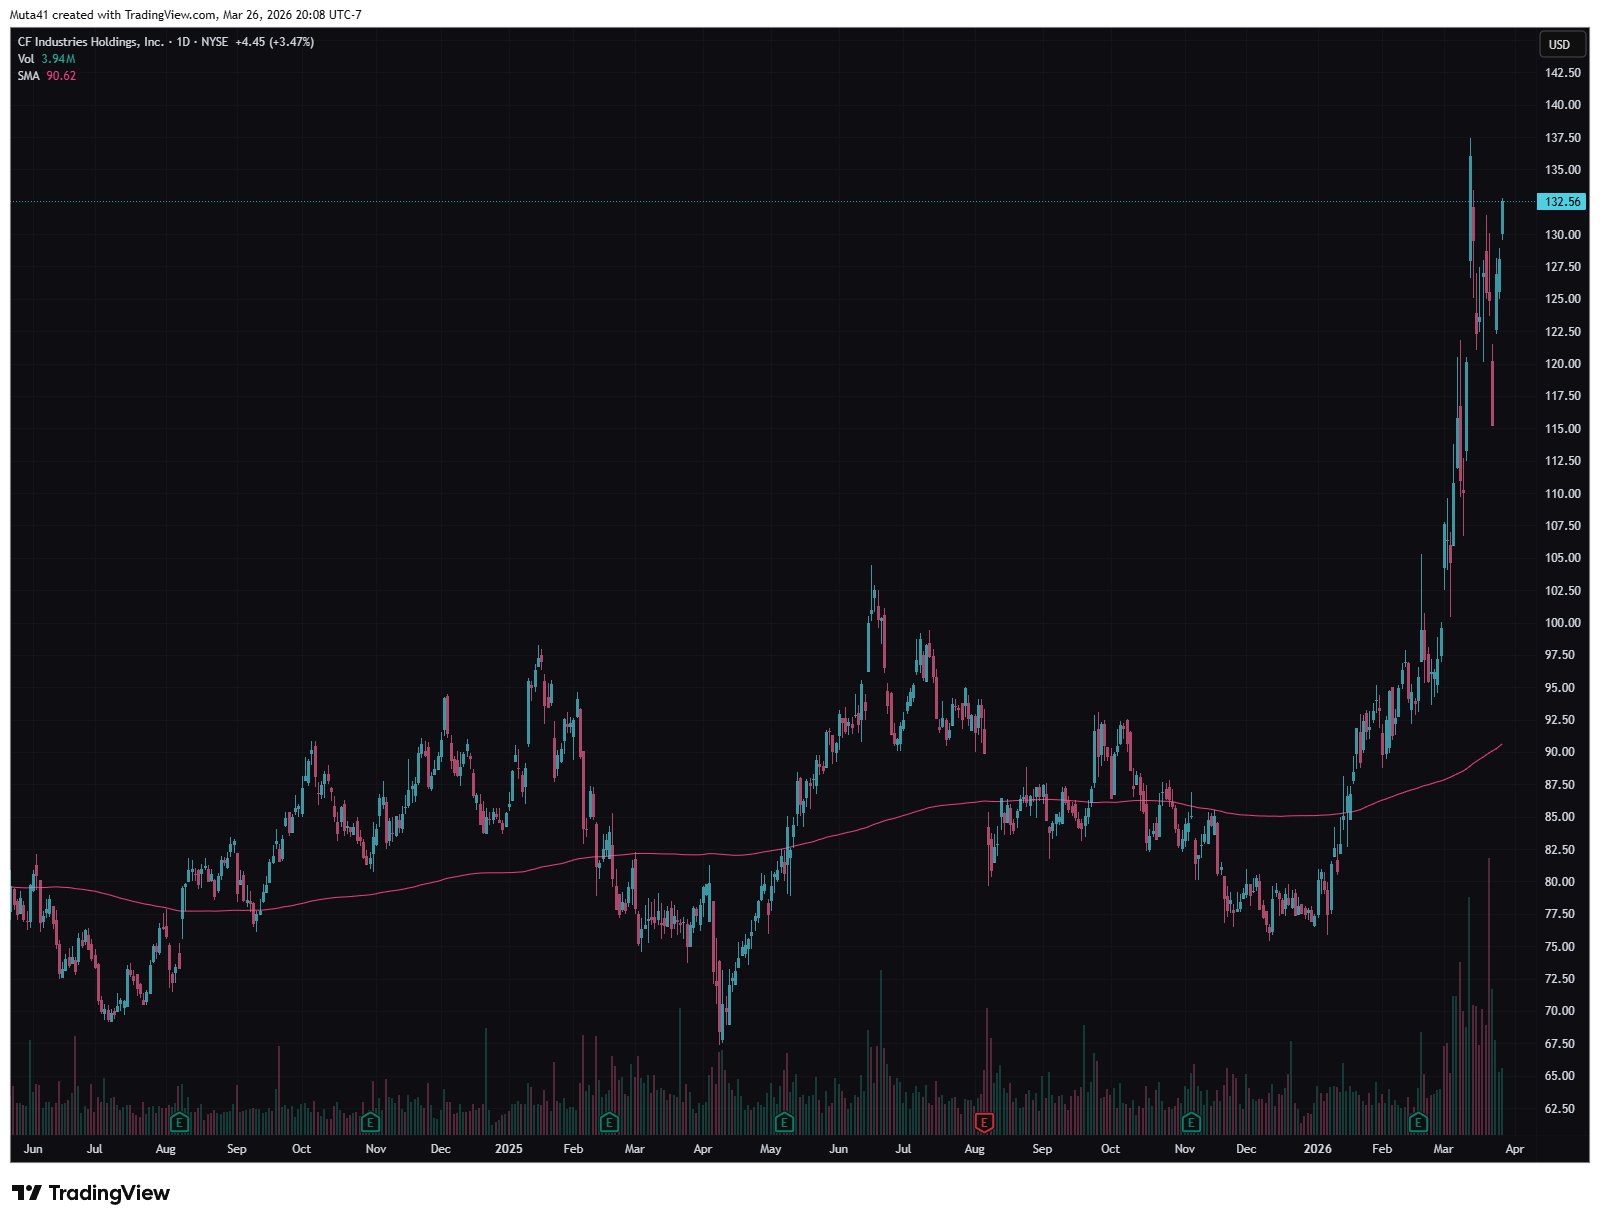Click the 130.00 price axis label

pyautogui.click(x=1563, y=235)
